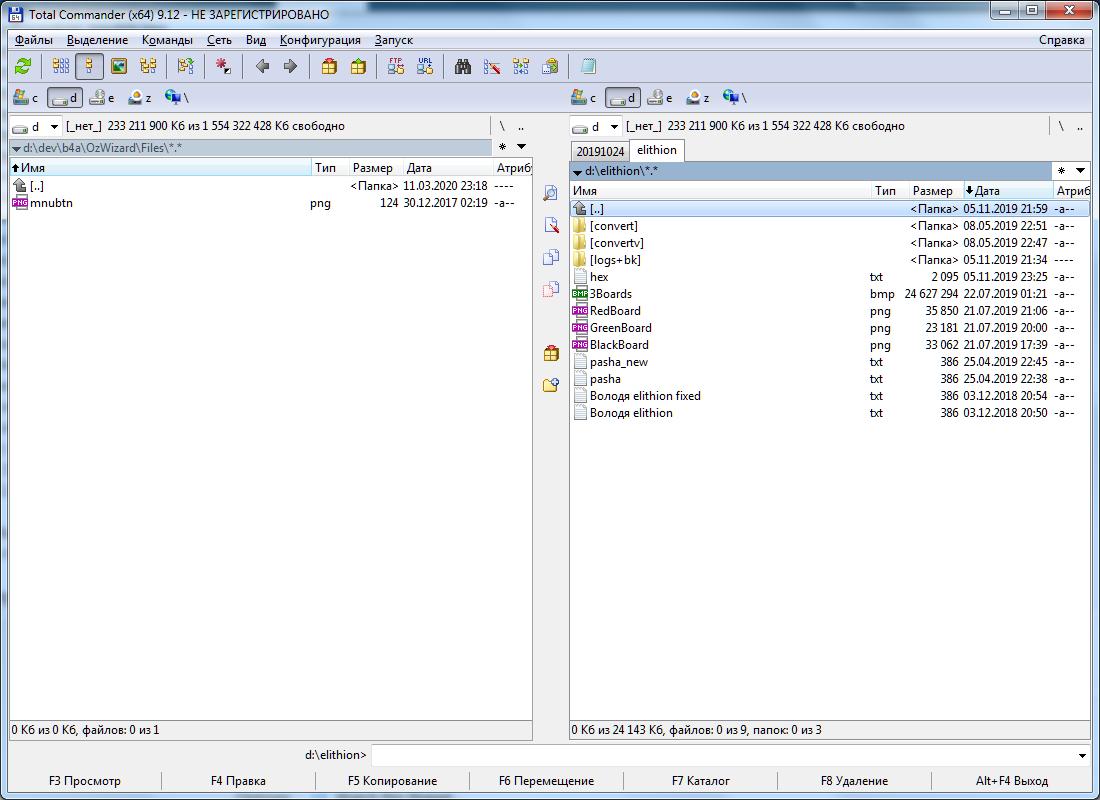Open left panel directory history arrow
The width and height of the screenshot is (1100, 800).
(521, 147)
